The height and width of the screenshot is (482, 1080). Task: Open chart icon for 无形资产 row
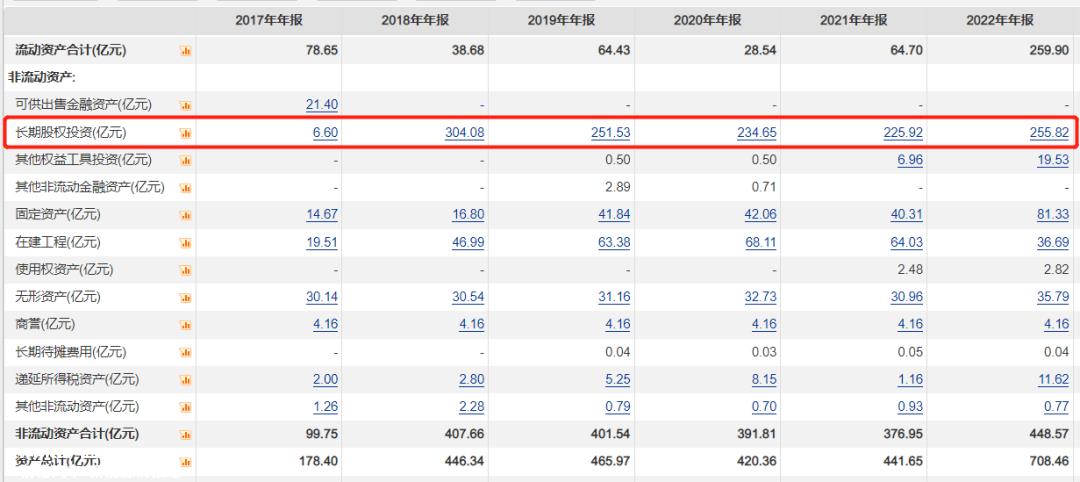(x=185, y=298)
